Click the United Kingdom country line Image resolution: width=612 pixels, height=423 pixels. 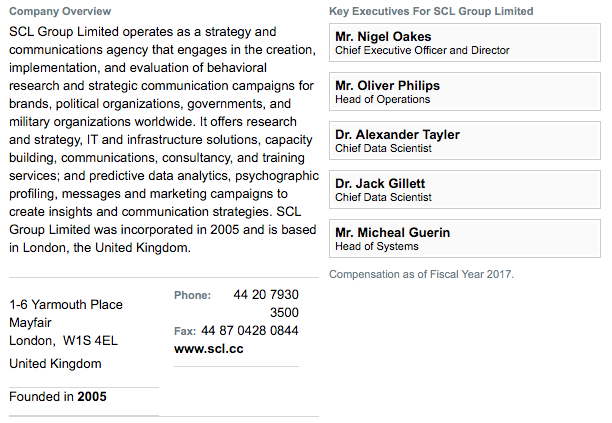pos(55,364)
